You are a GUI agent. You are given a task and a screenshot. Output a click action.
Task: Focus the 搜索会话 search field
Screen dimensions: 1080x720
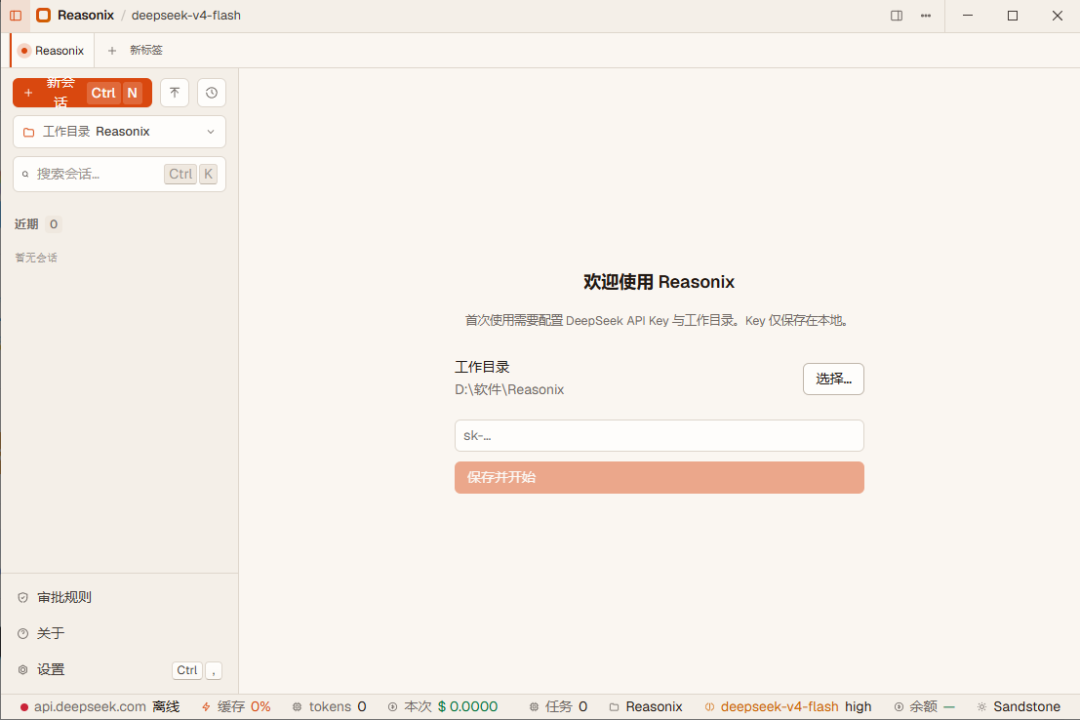[119, 174]
